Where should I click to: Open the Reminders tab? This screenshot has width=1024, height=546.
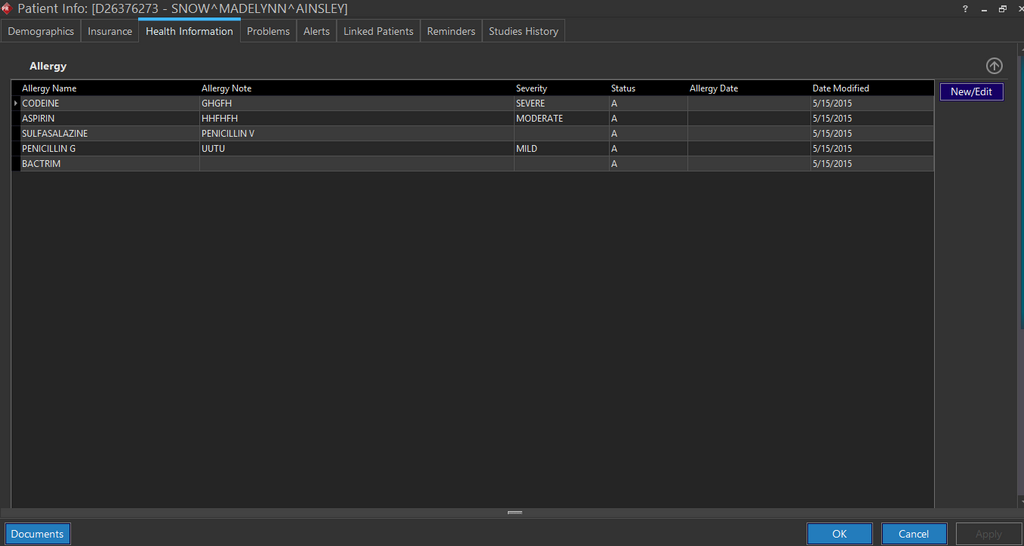tap(451, 31)
